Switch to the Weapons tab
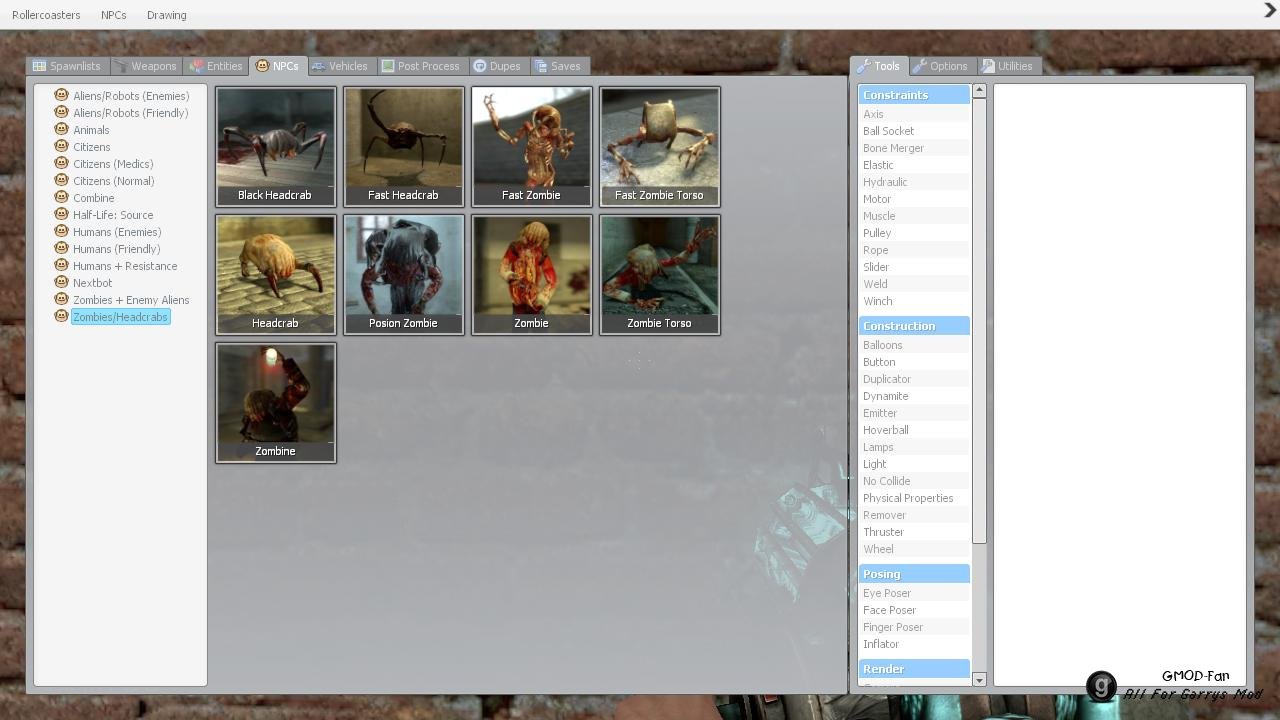Viewport: 1280px width, 720px height. pos(146,66)
